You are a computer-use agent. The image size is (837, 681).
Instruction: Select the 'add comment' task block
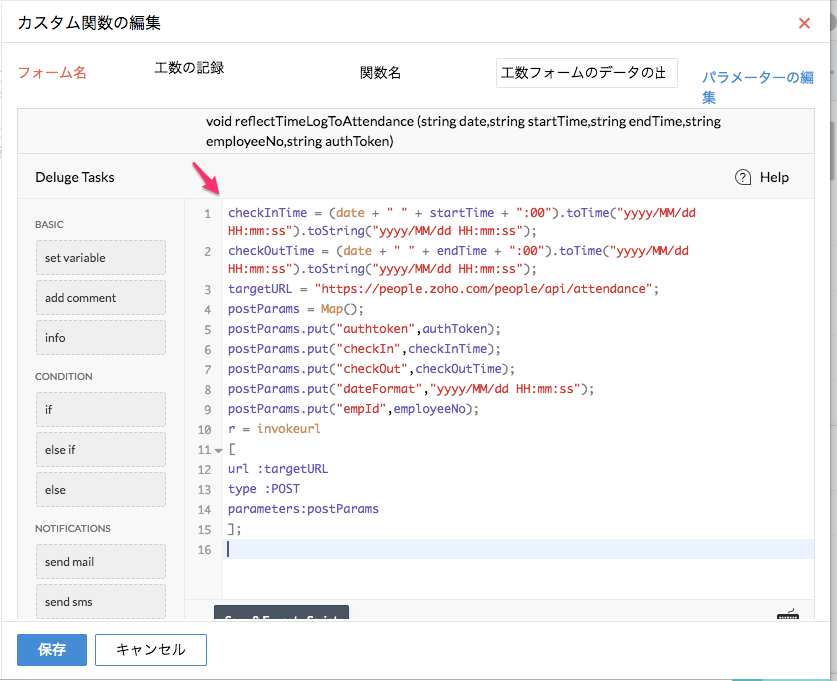pyautogui.click(x=101, y=298)
